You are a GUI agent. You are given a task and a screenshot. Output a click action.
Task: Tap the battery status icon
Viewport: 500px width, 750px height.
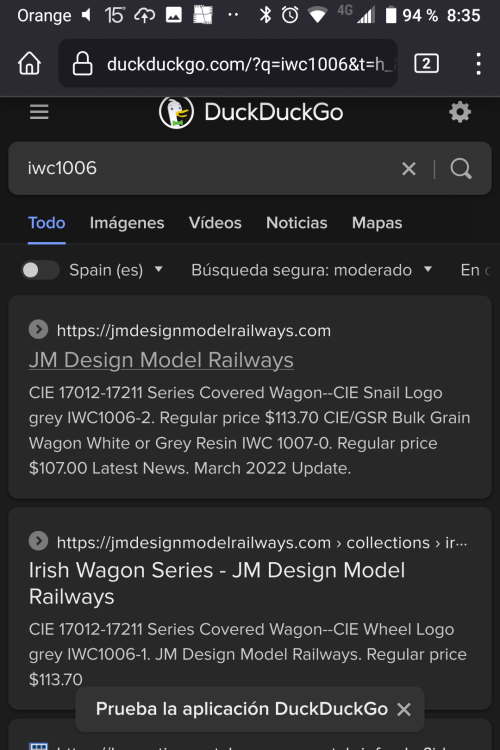pyautogui.click(x=391, y=15)
